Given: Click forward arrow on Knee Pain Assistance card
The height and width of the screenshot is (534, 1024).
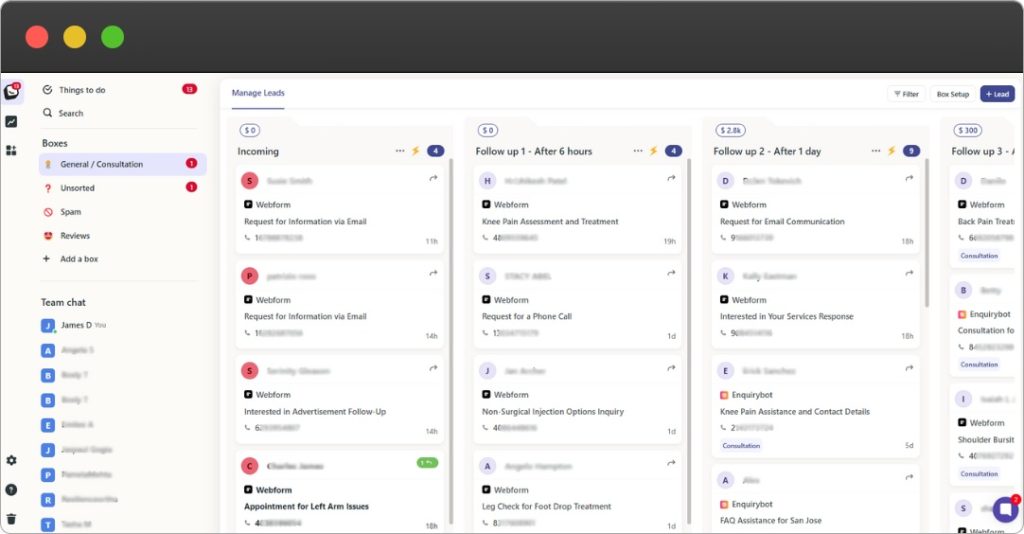Looking at the screenshot, I should (x=909, y=368).
